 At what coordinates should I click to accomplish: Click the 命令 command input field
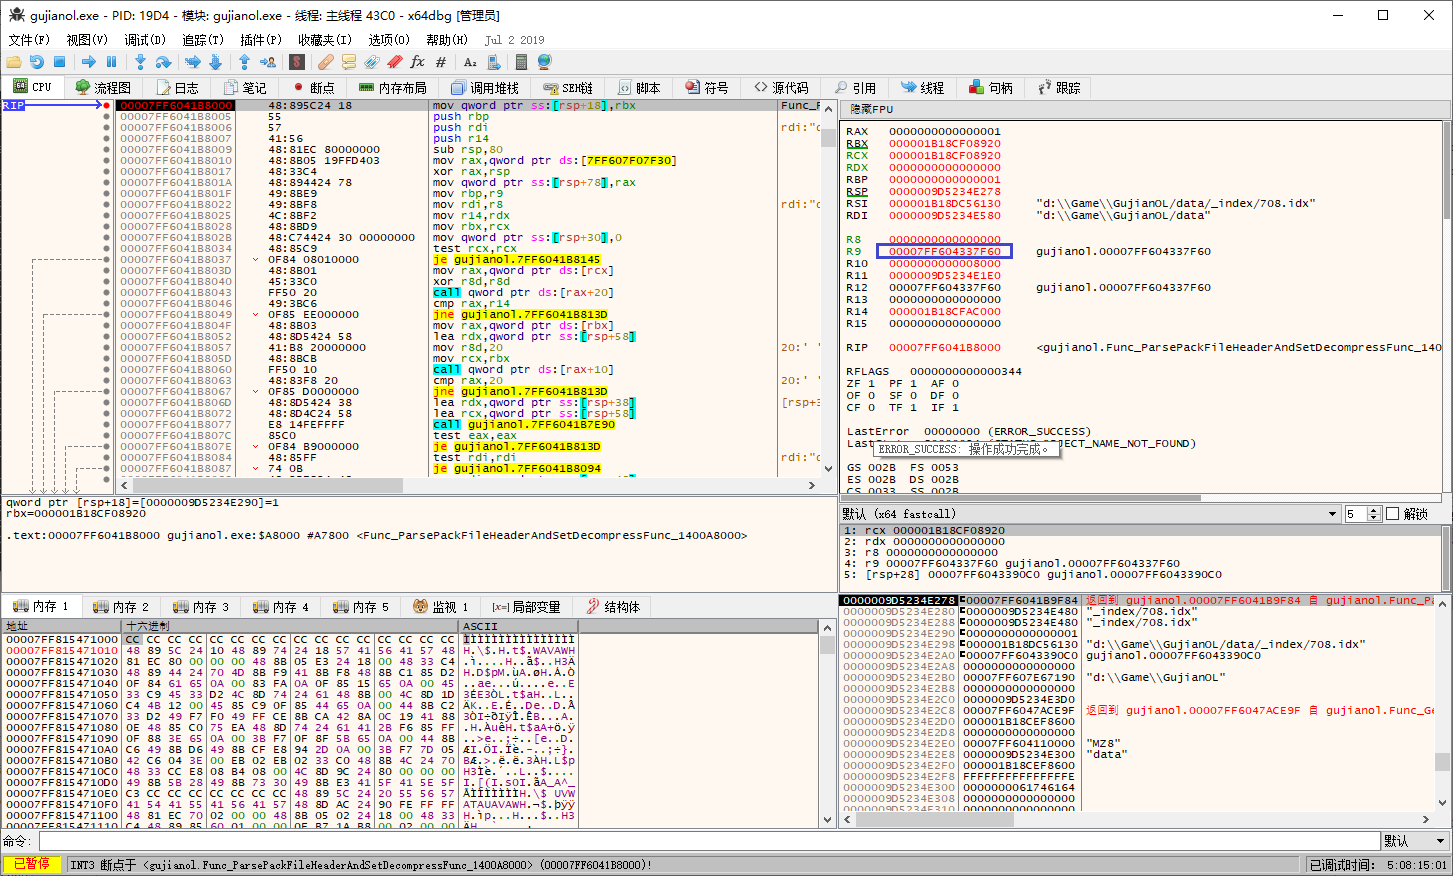(709, 841)
